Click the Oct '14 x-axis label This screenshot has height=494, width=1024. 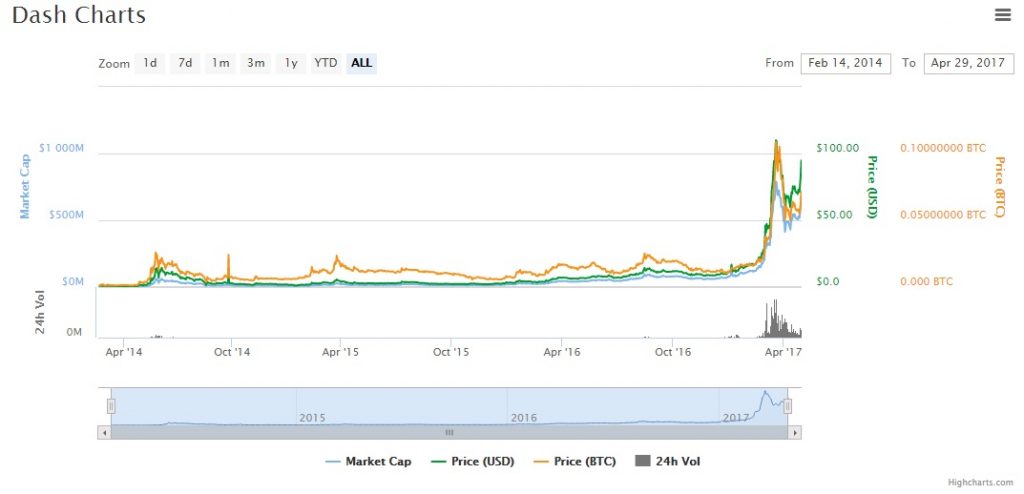(x=232, y=352)
